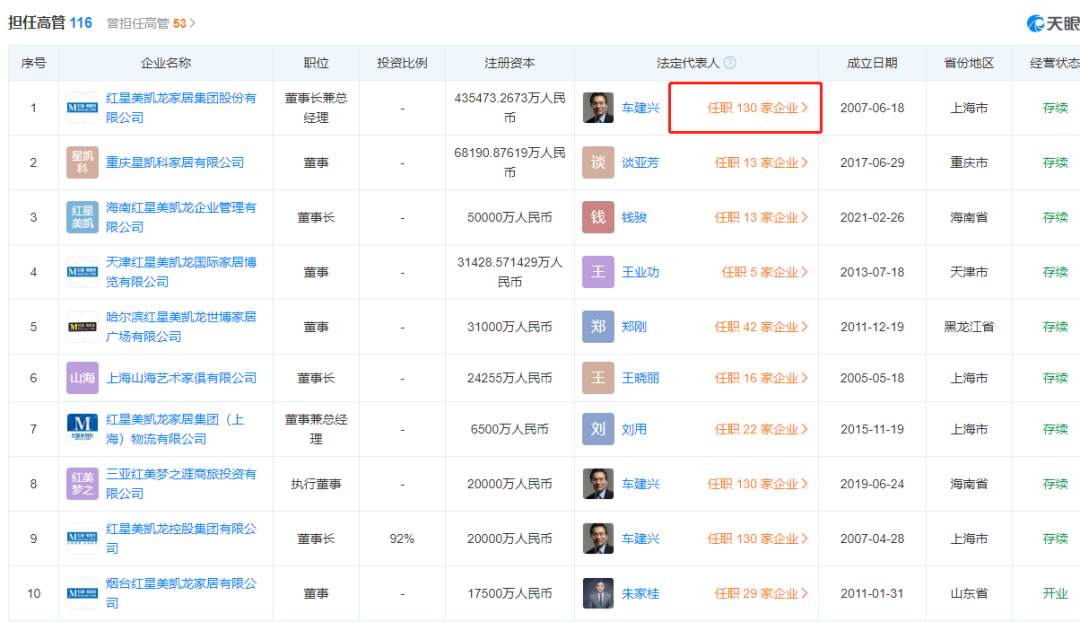This screenshot has height=622, width=1080.
Task: Expand 任职 5 家企业 for 王业功
Action: (x=764, y=272)
